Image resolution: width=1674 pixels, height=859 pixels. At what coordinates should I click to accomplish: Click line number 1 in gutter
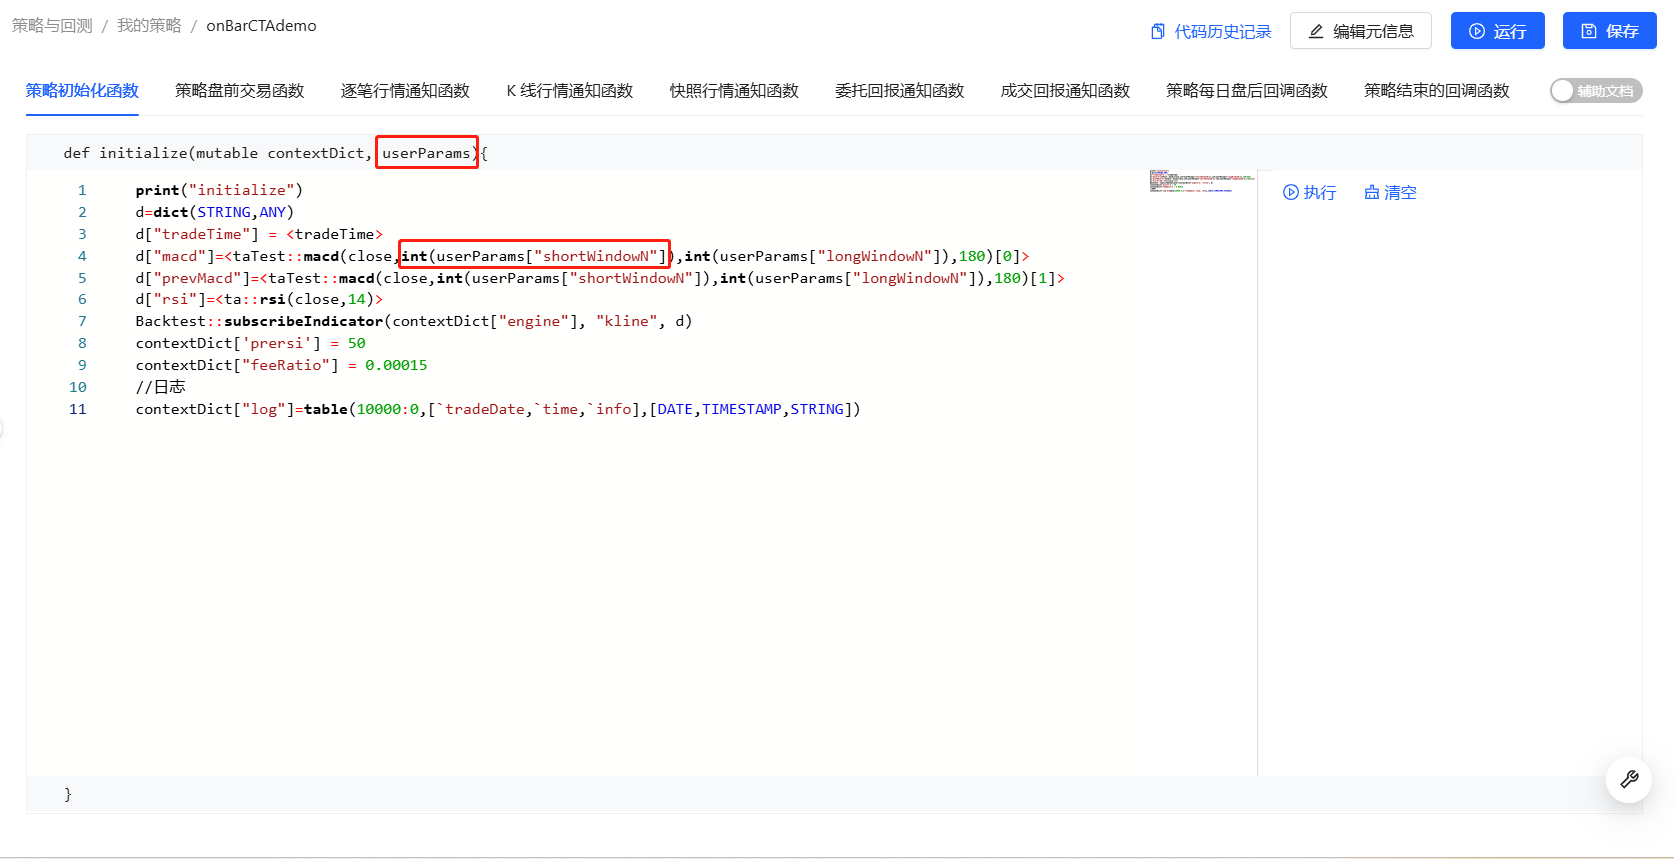[x=82, y=190]
